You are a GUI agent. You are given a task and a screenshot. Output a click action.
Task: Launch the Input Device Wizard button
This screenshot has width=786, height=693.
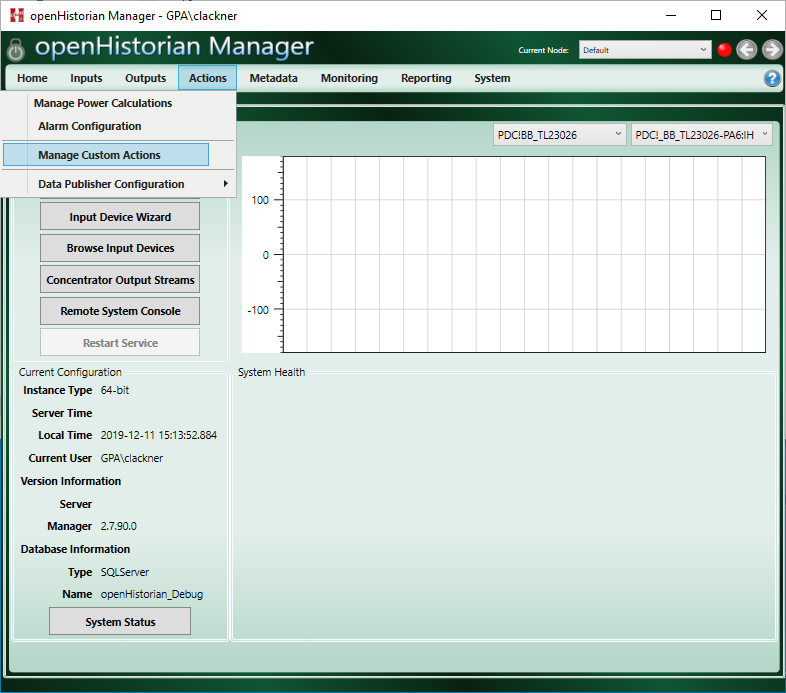tap(120, 217)
